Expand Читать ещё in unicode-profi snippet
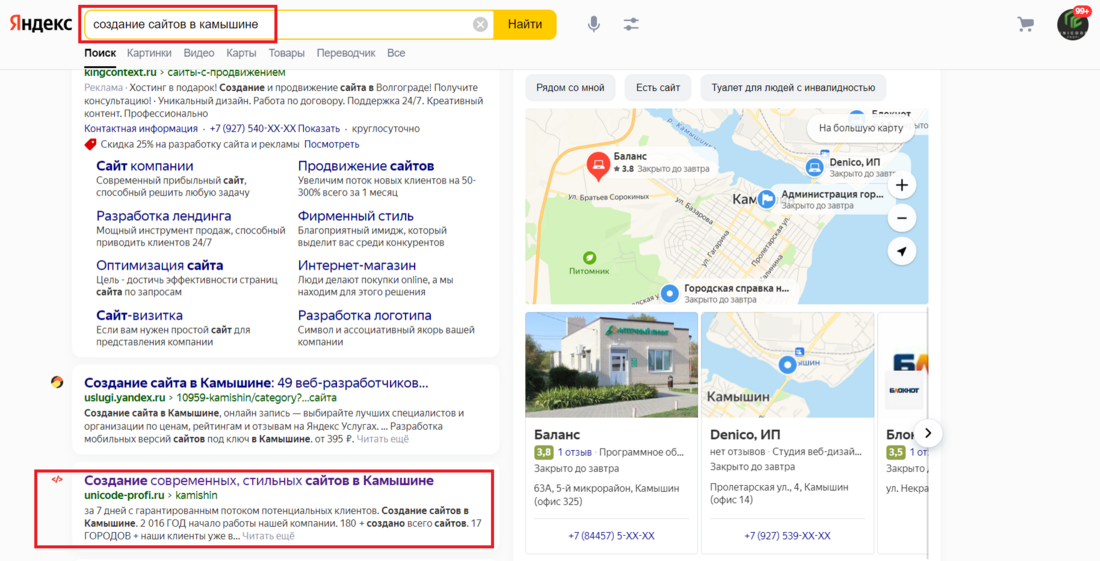This screenshot has height=561, width=1100. click(x=269, y=536)
